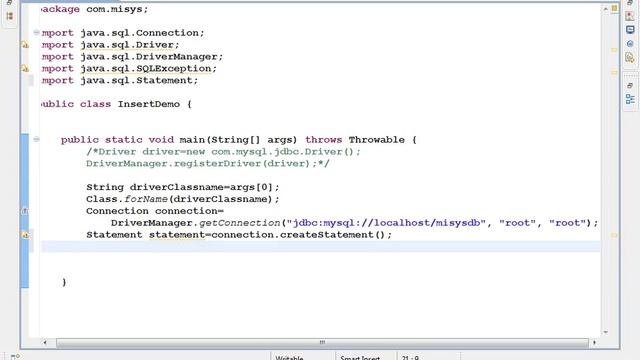This screenshot has width=640, height=360.
Task: Open the red-dot view in right trim
Action: tap(630, 16)
